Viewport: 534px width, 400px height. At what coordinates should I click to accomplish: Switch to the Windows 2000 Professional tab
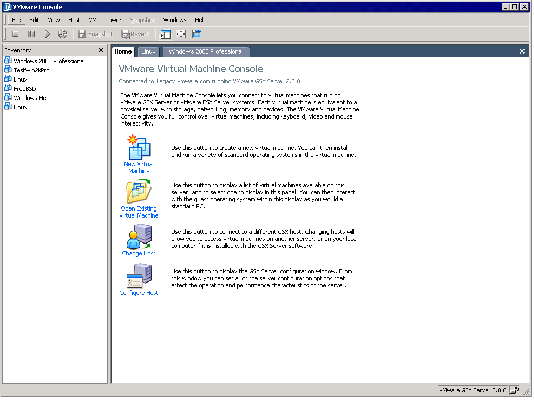click(x=206, y=52)
